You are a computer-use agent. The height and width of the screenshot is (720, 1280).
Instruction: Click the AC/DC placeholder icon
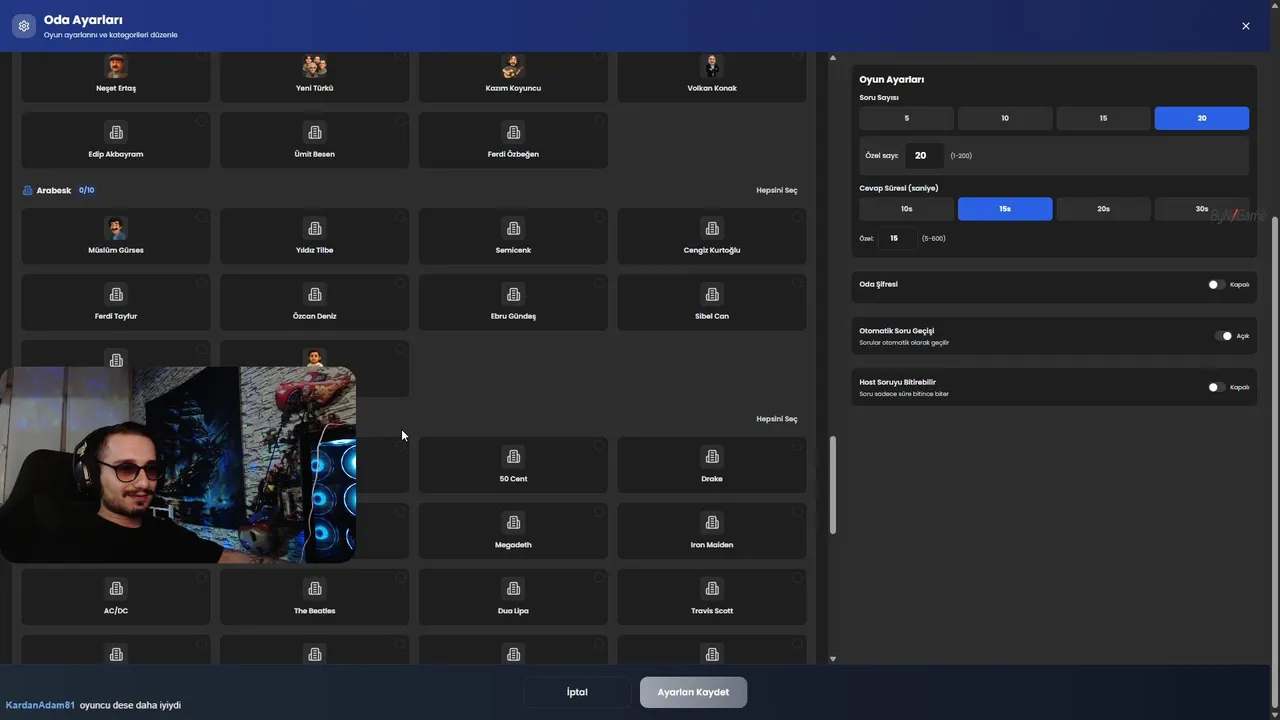(x=116, y=589)
